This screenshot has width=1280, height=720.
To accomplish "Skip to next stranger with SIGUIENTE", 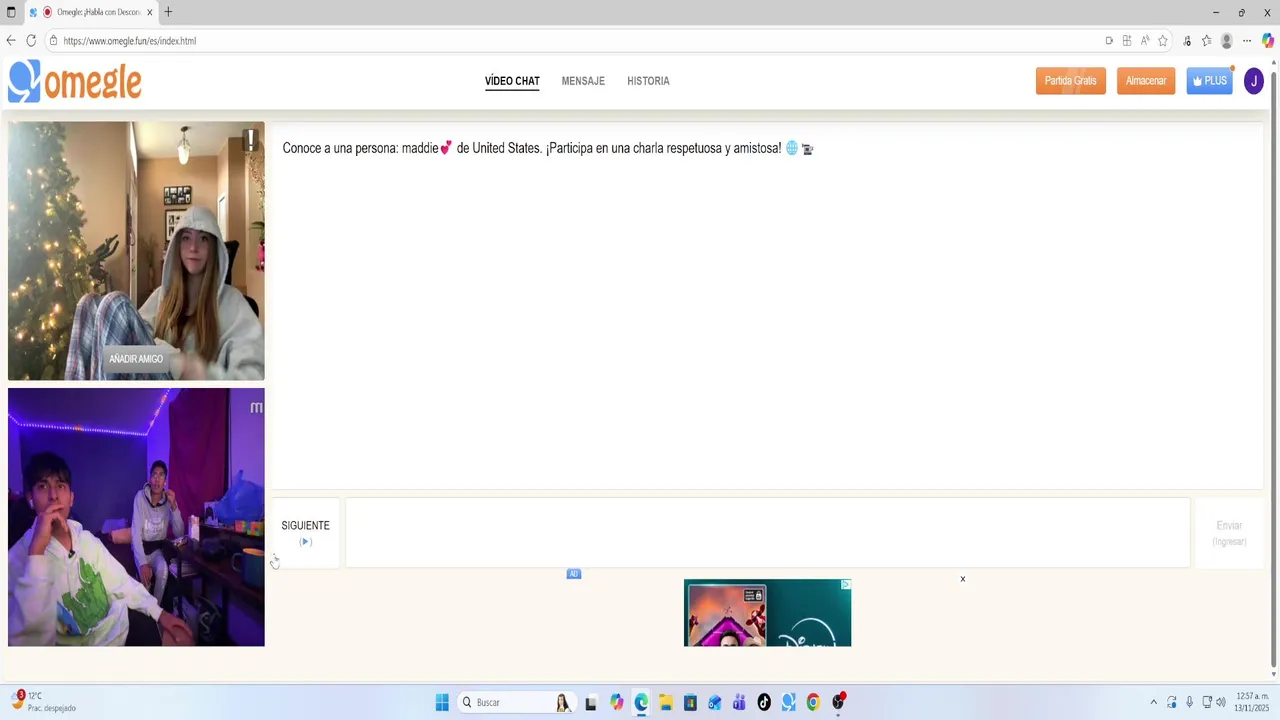I will pos(305,532).
